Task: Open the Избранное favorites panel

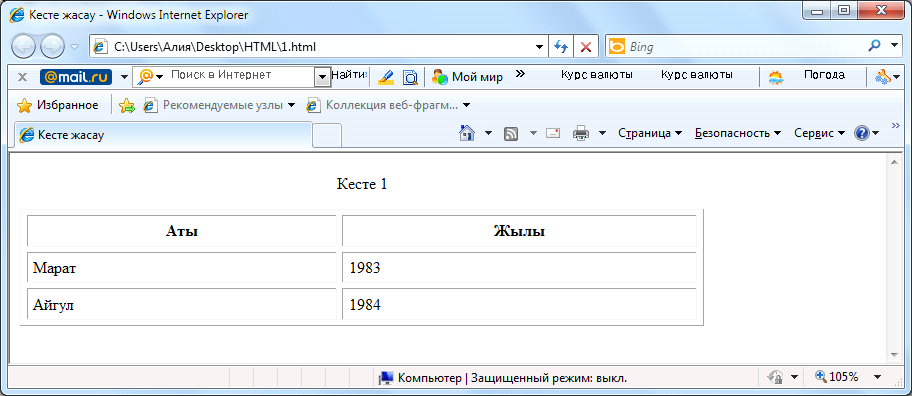Action: point(57,105)
